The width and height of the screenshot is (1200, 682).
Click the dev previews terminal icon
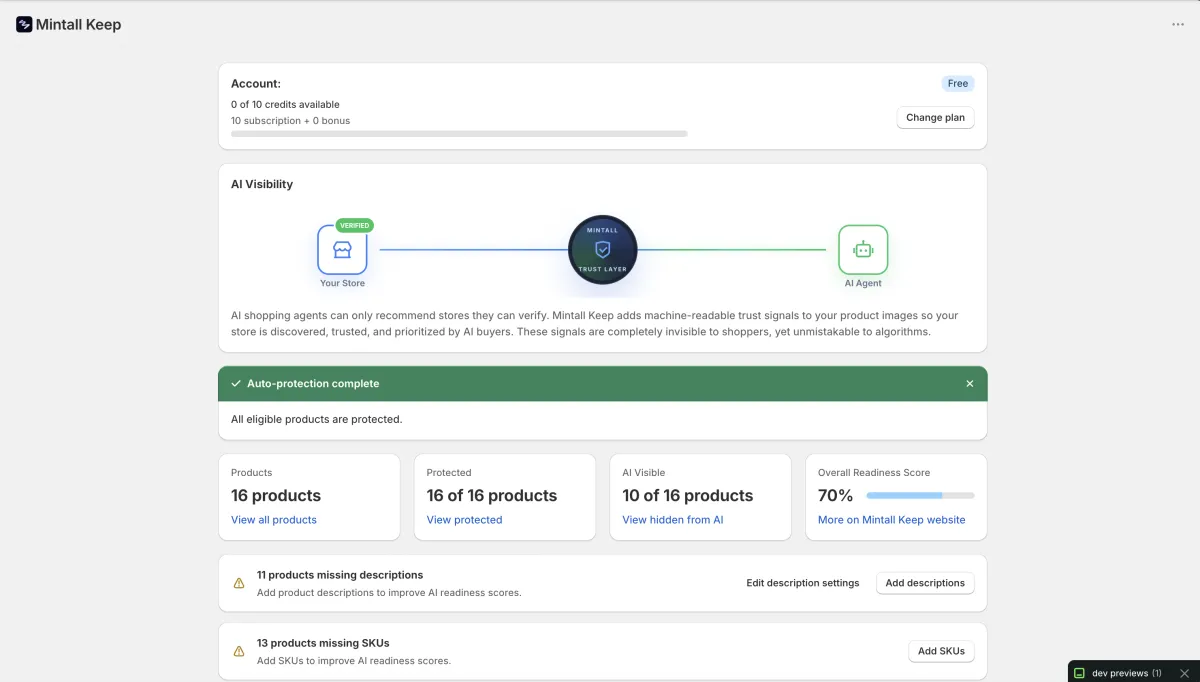(1080, 673)
